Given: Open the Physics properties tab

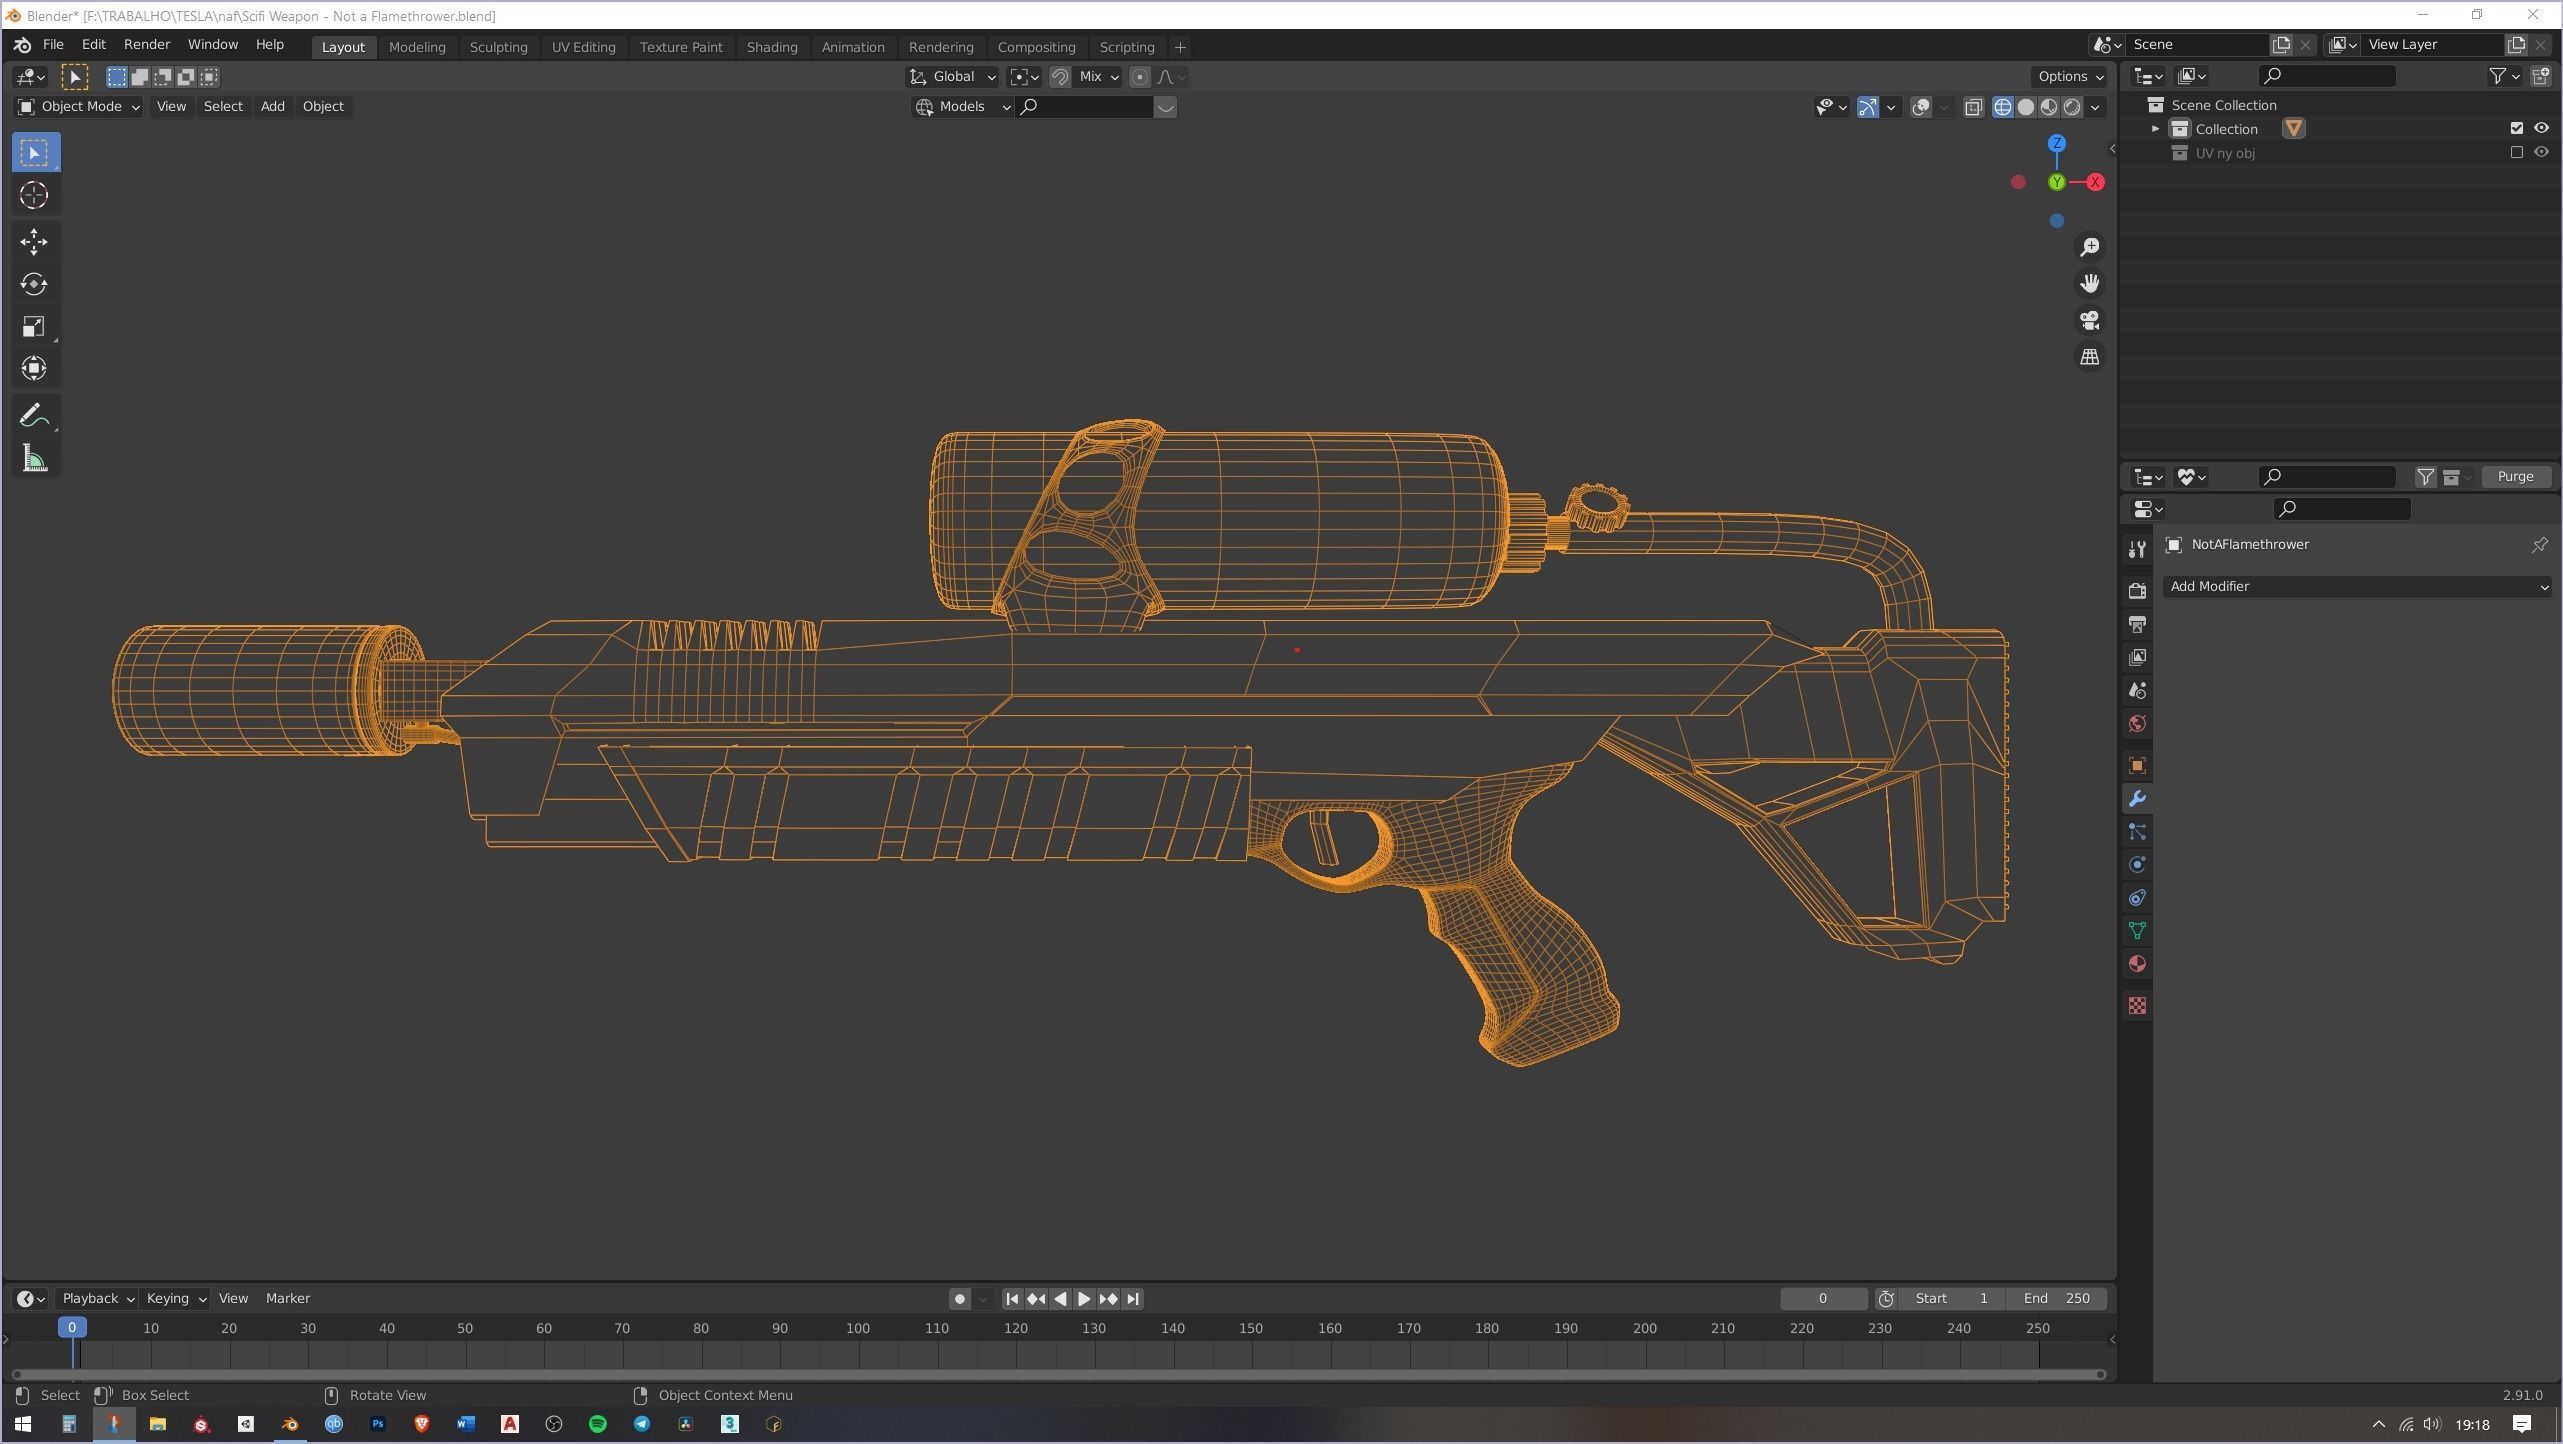Looking at the screenshot, I should (2137, 864).
